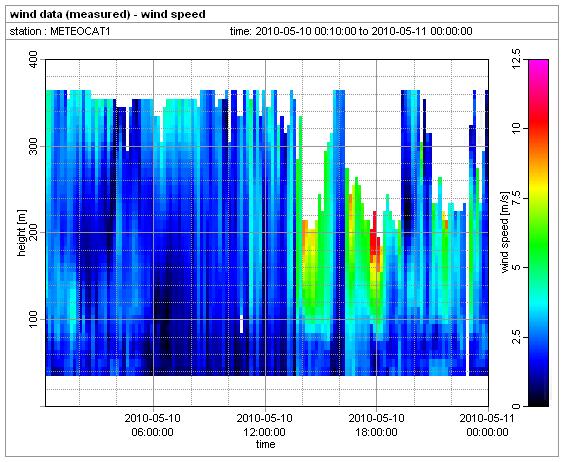Click the chart title 'wind data (measured) - wind speed'

click(108, 14)
